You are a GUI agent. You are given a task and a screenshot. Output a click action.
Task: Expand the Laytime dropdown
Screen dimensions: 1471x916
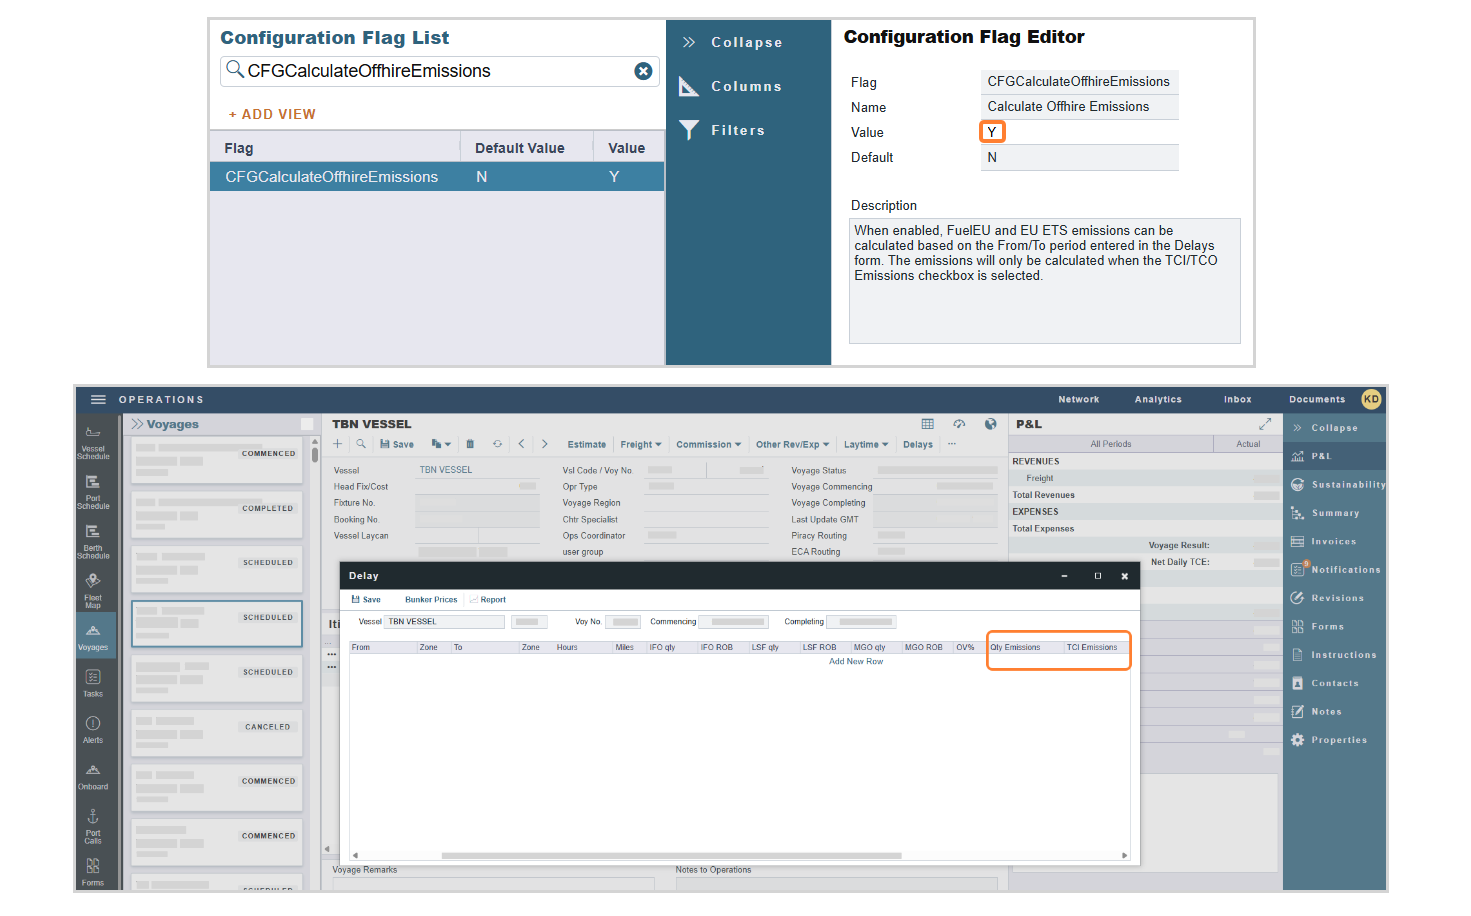click(x=866, y=444)
